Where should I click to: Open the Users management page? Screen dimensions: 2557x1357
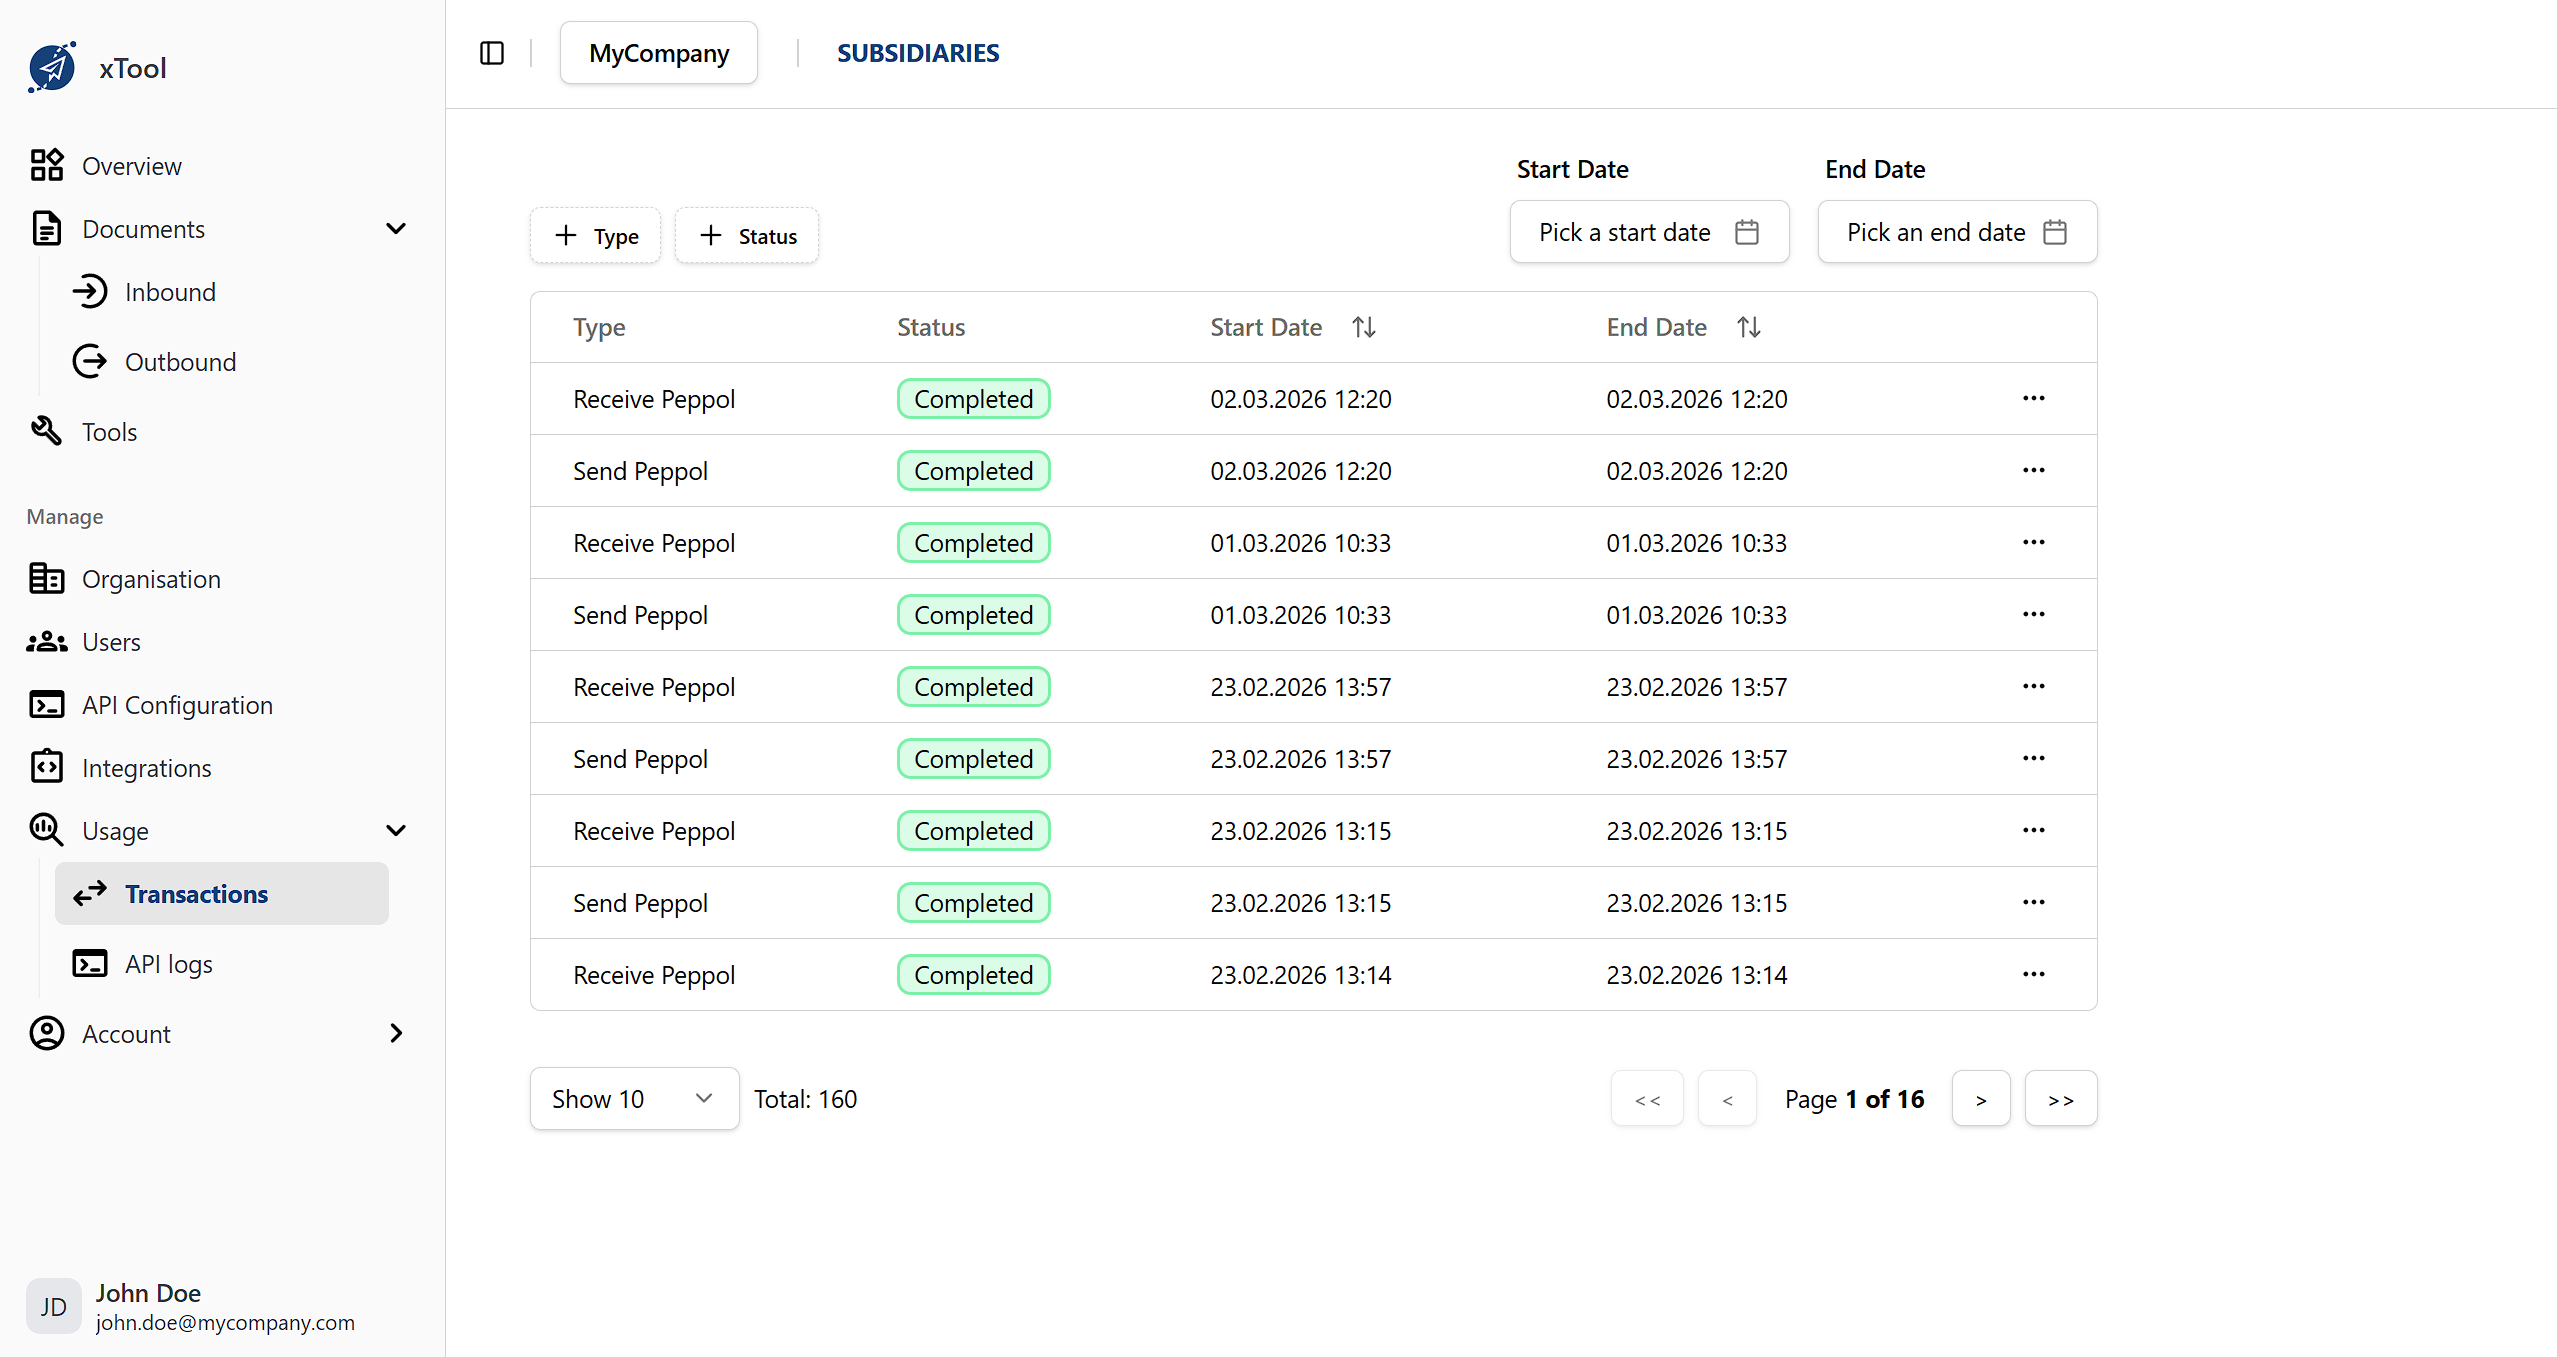110,641
